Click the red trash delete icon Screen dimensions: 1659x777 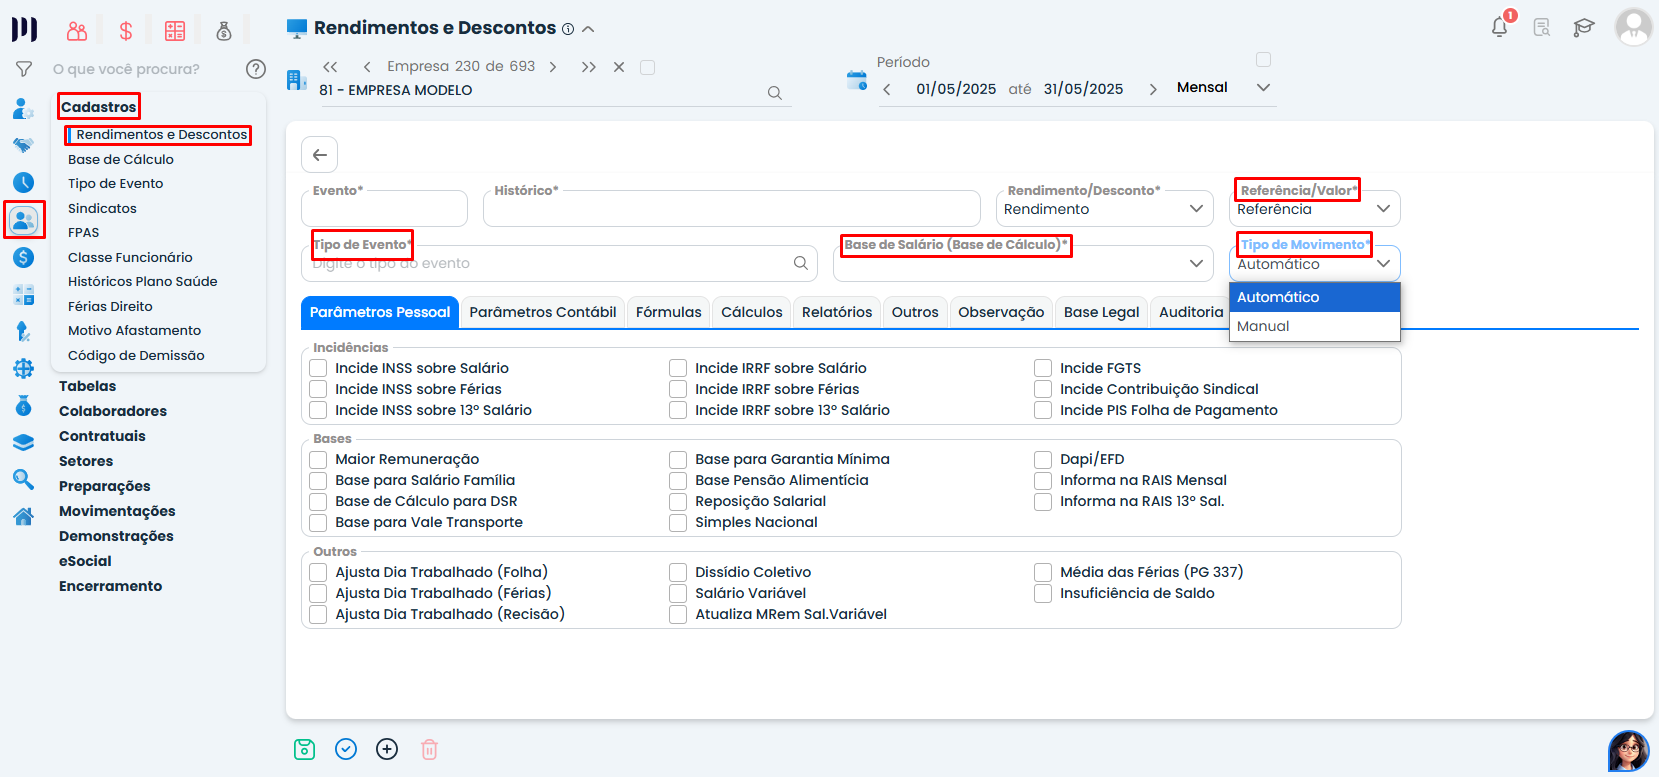[x=429, y=749]
